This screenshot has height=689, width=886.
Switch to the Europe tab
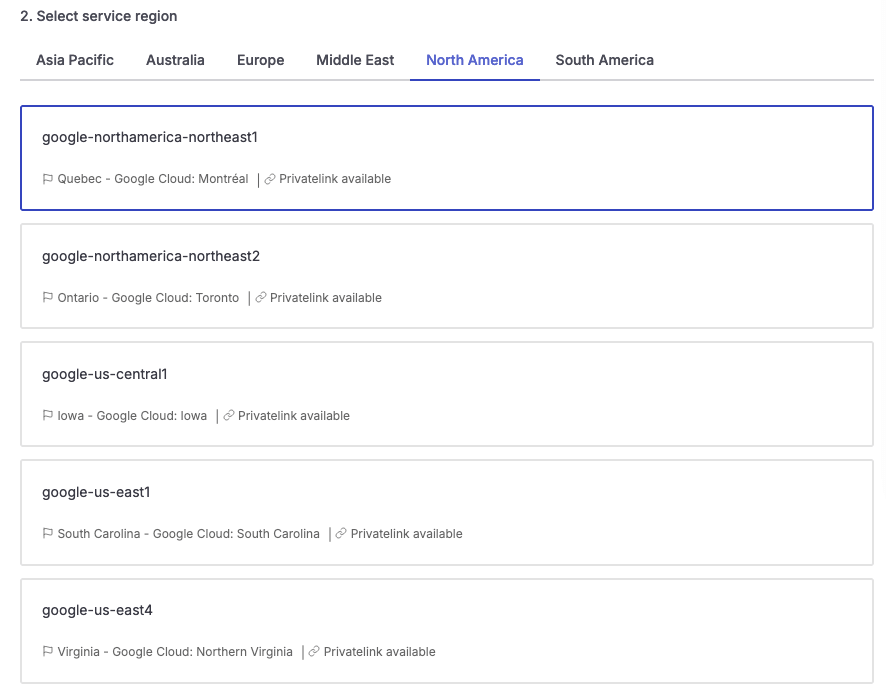[260, 60]
